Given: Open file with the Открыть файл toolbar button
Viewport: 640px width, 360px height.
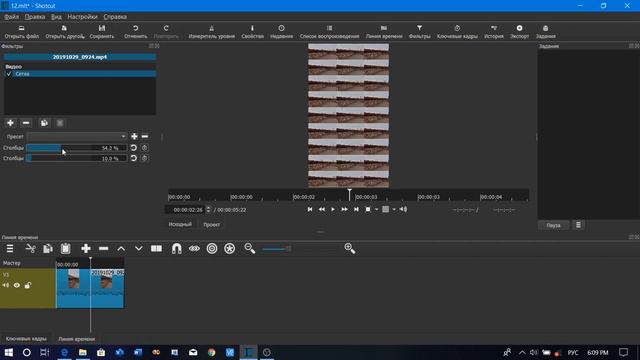Looking at the screenshot, I should click(x=21, y=32).
